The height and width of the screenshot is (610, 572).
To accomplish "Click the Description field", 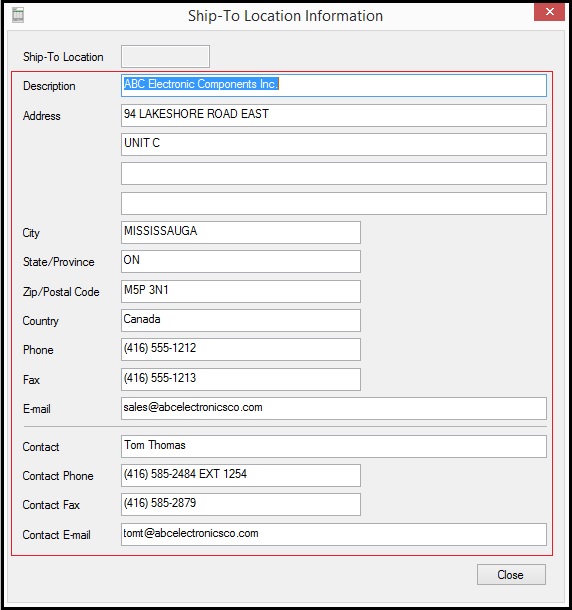I will [334, 86].
